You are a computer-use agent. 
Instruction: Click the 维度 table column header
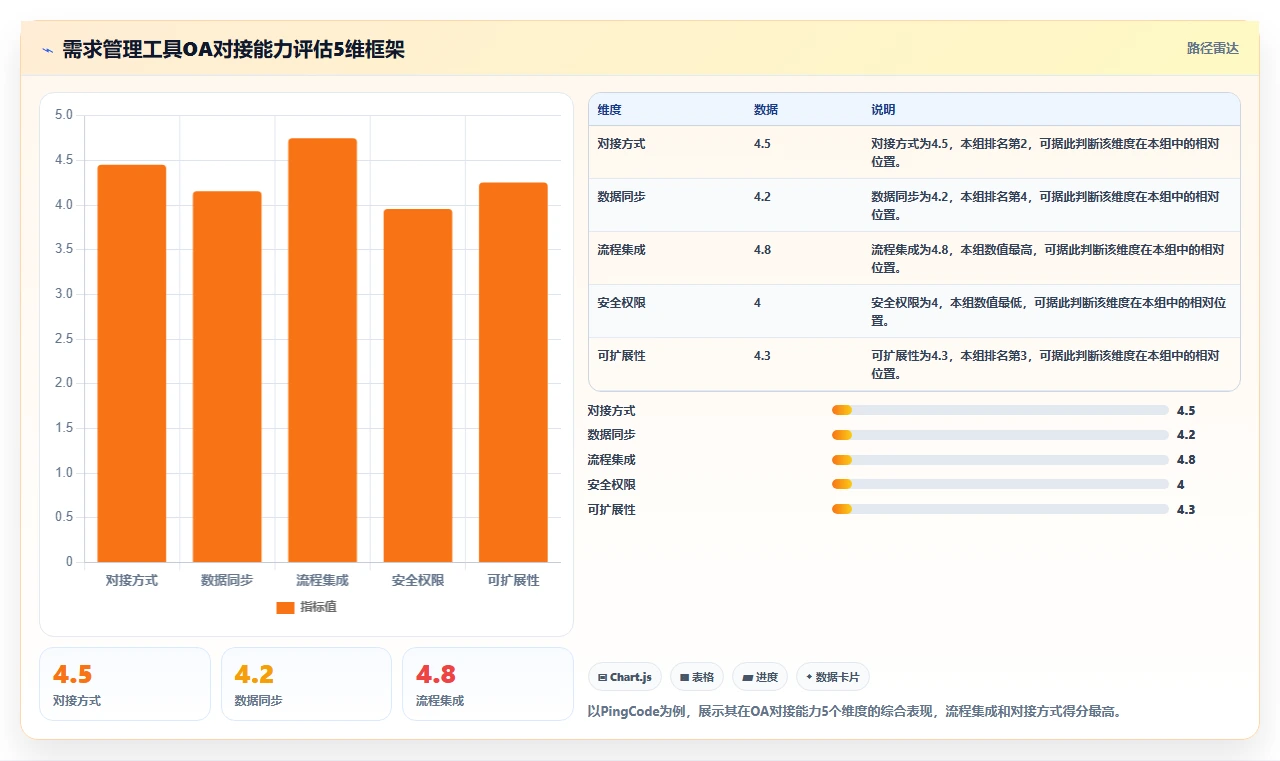point(609,109)
